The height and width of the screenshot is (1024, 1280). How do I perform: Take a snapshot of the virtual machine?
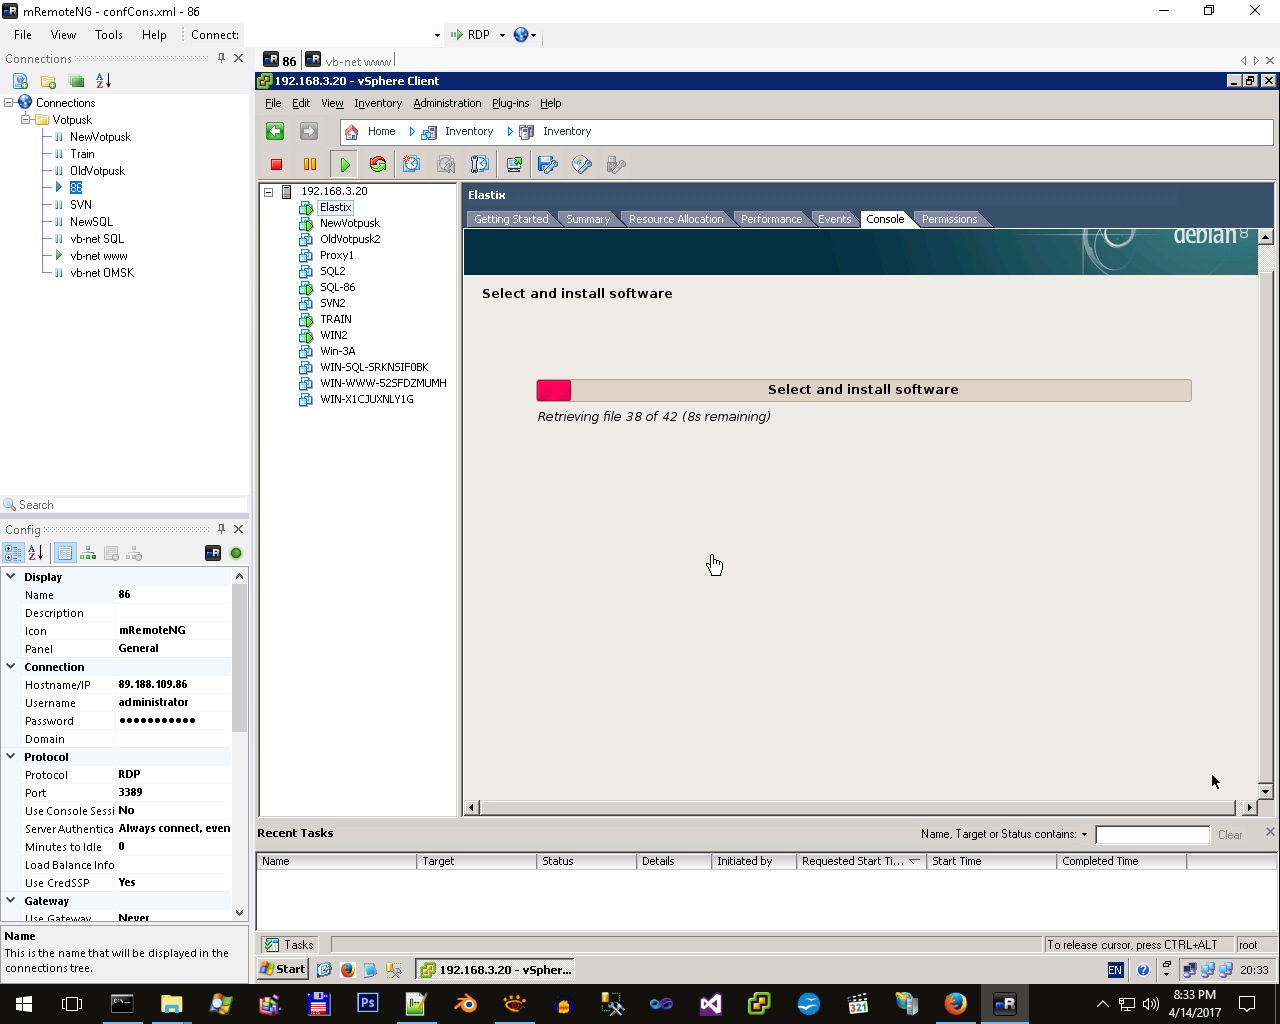point(412,165)
